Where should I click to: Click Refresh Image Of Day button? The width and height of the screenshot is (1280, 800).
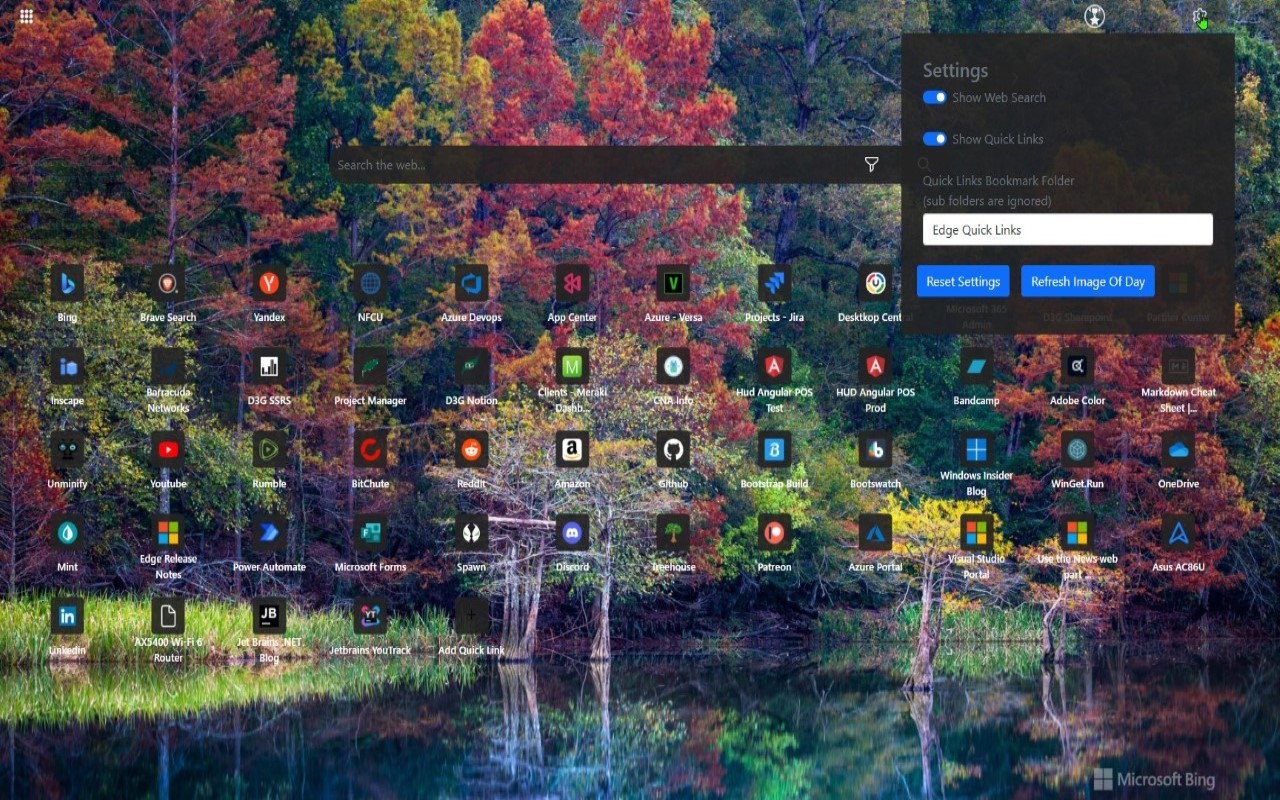(1088, 281)
